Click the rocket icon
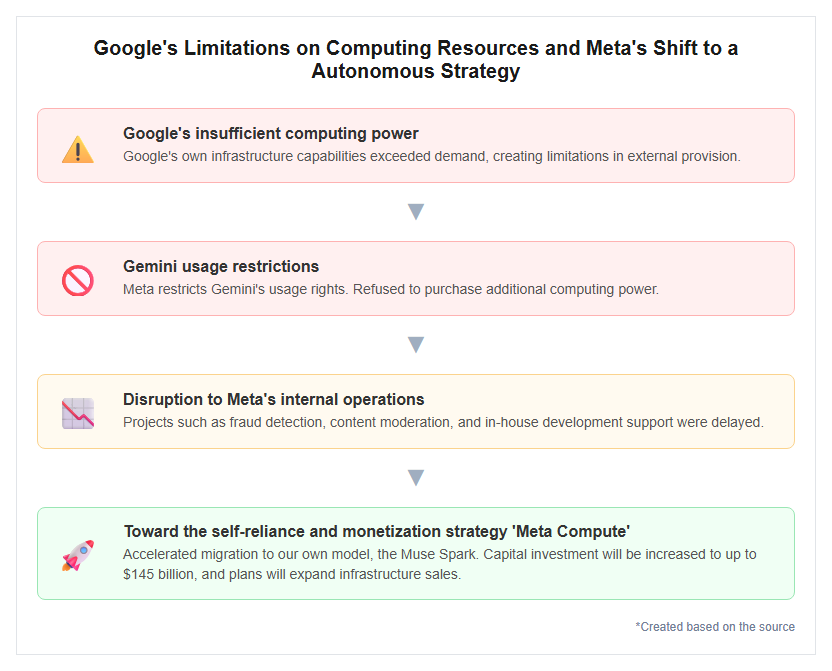Screen dimensions: 832x671 [78, 555]
